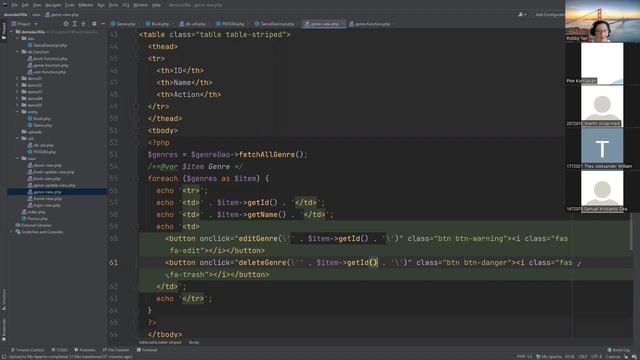Open the Tools menu
Image resolution: width=640 pixels, height=360 pixels.
click(x=114, y=5)
